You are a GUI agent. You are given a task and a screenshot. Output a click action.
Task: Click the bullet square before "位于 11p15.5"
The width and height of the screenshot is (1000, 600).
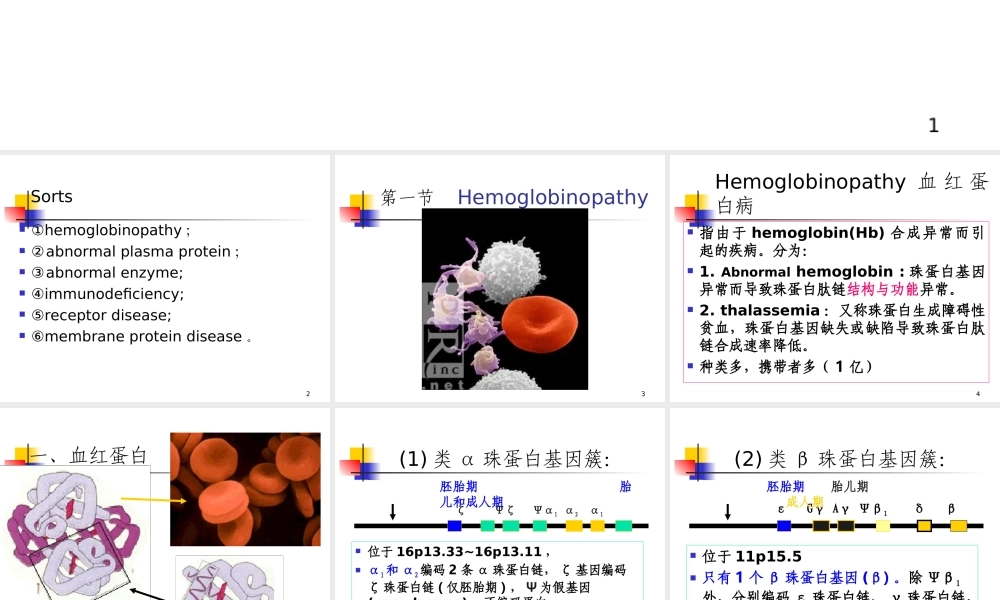[x=692, y=556]
